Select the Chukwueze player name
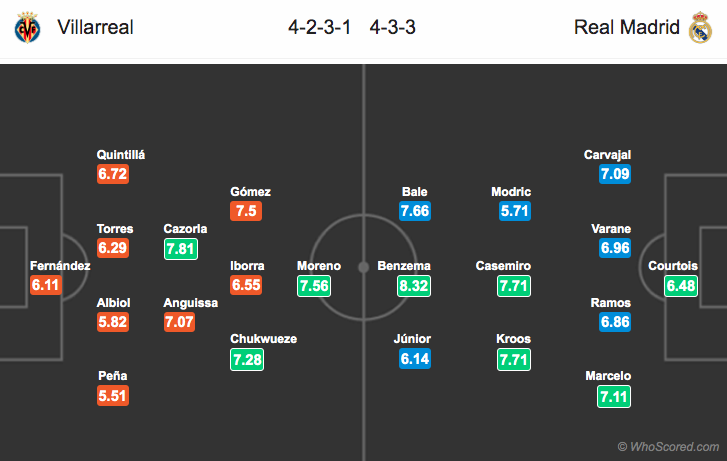Image resolution: width=727 pixels, height=461 pixels. pos(263,339)
